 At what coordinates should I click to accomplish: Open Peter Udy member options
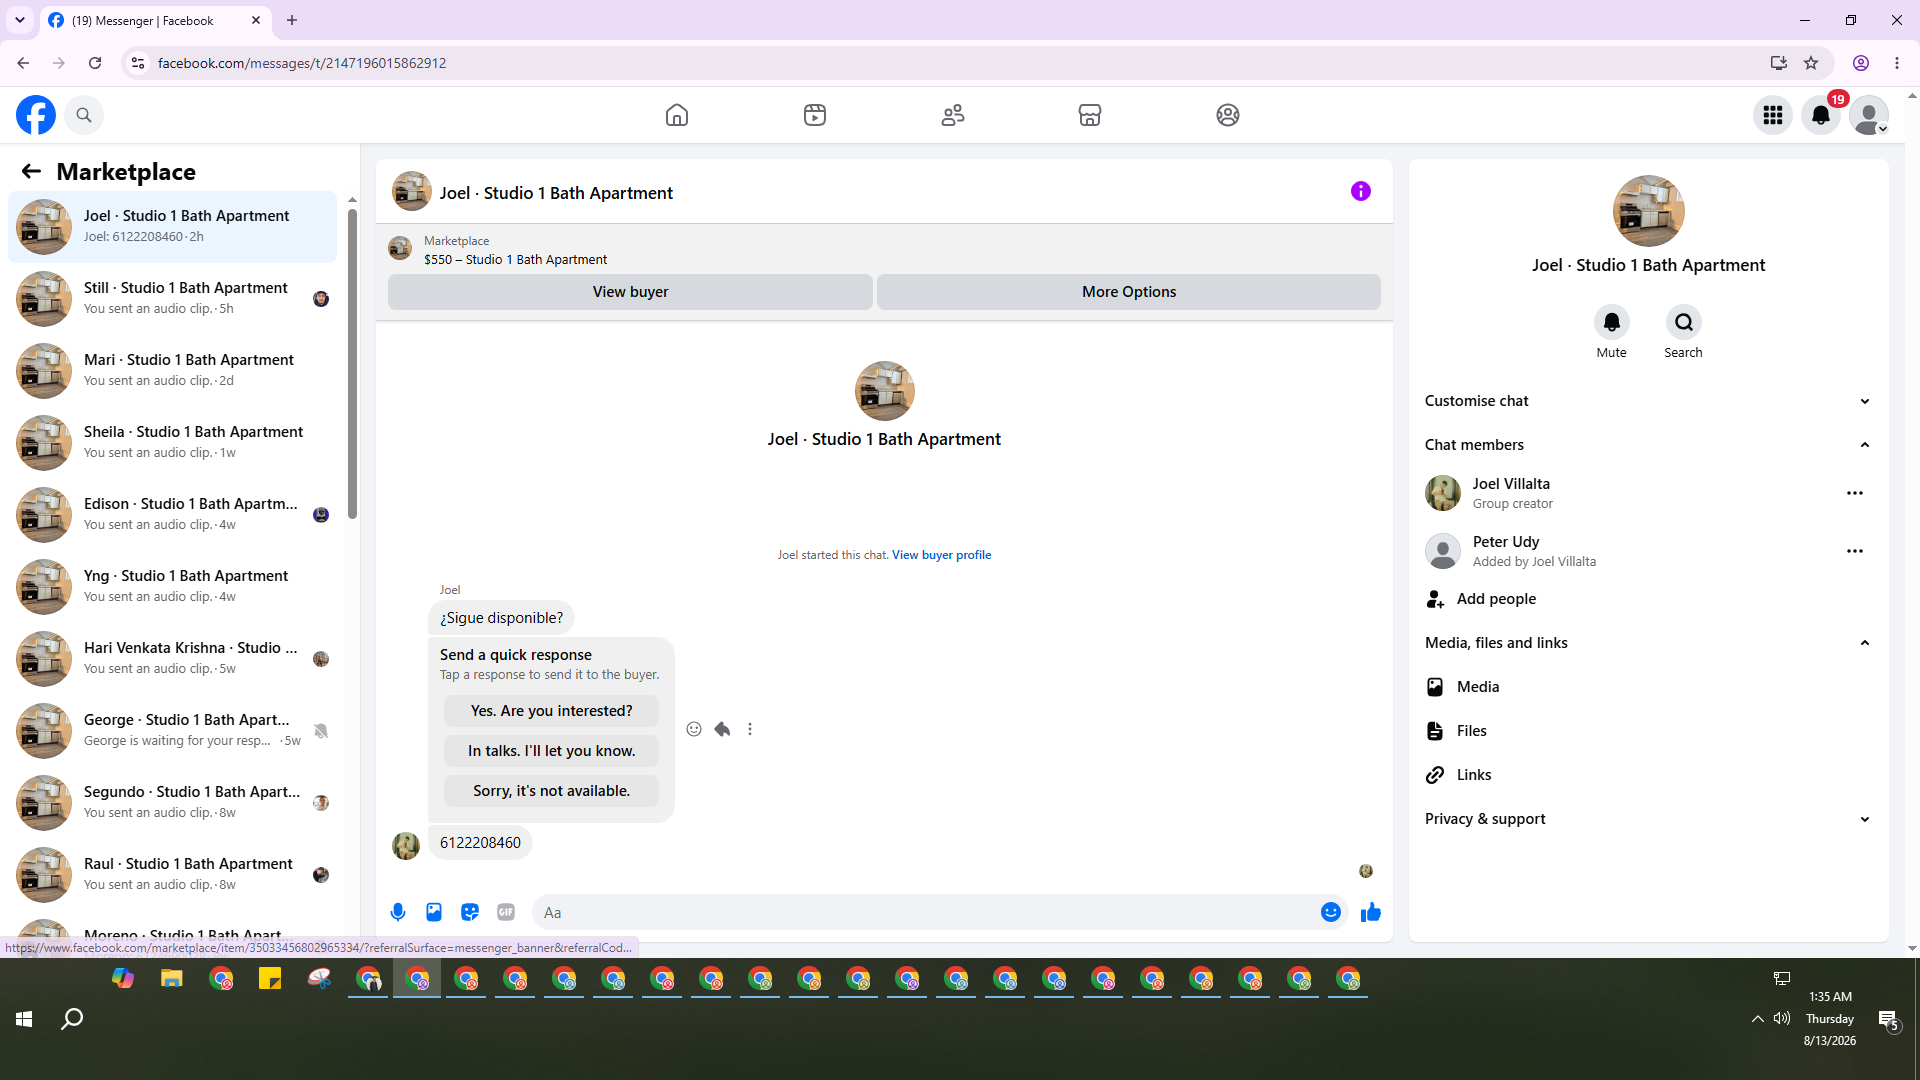tap(1855, 551)
